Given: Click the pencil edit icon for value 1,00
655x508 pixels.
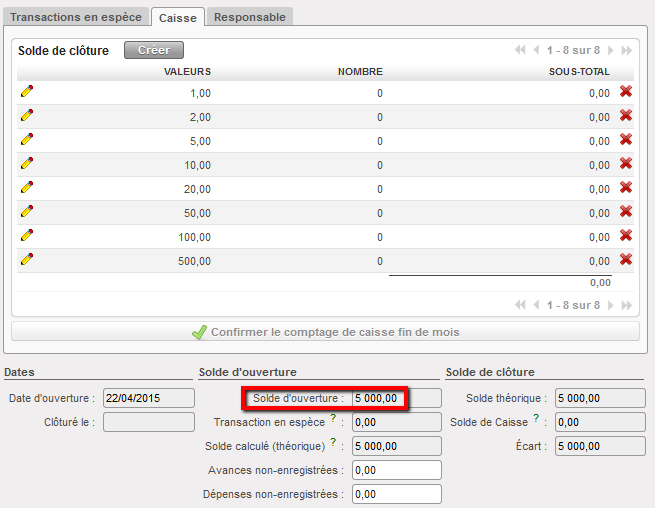Looking at the screenshot, I should tap(27, 91).
